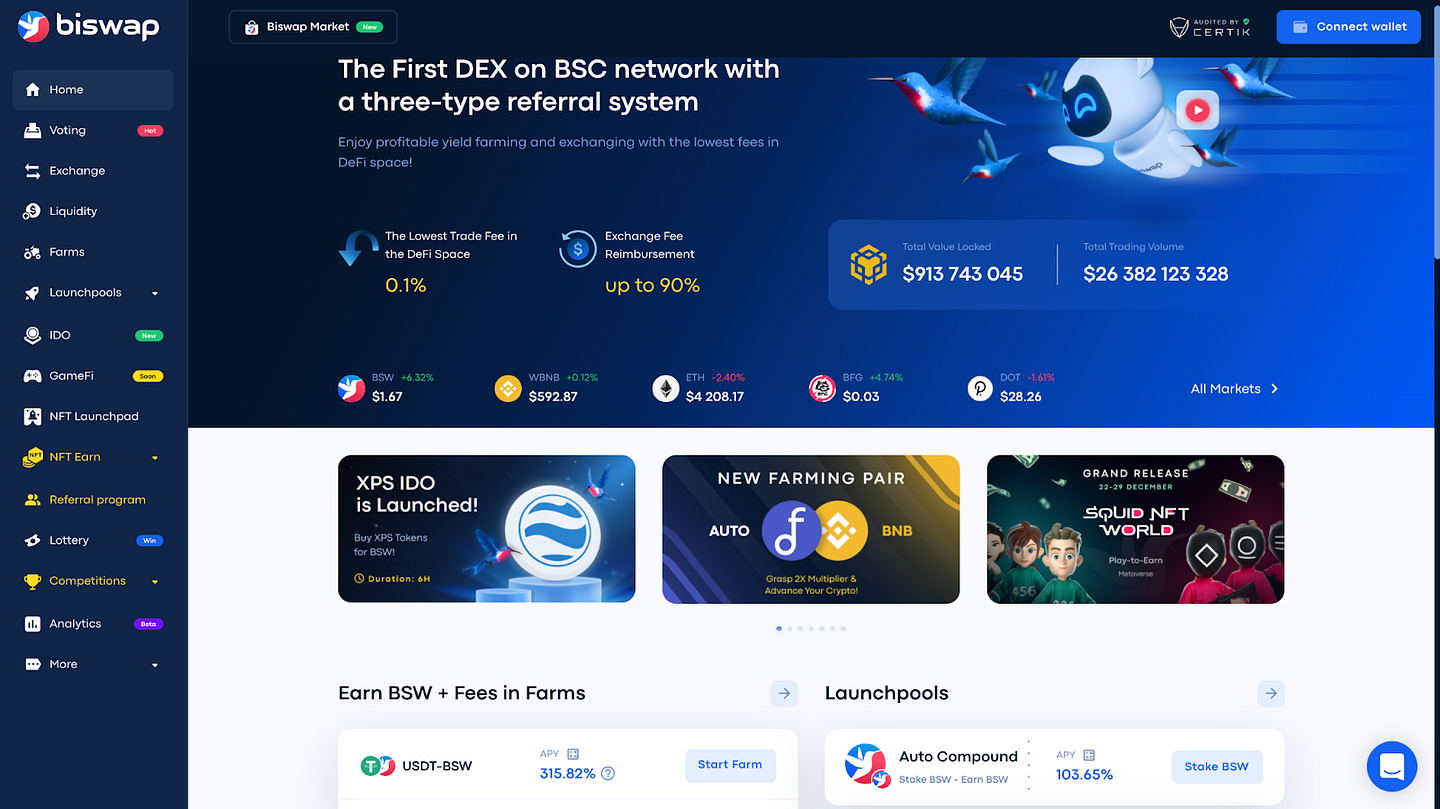Select the second banner carousel dot
1440x809 pixels.
[x=790, y=629]
